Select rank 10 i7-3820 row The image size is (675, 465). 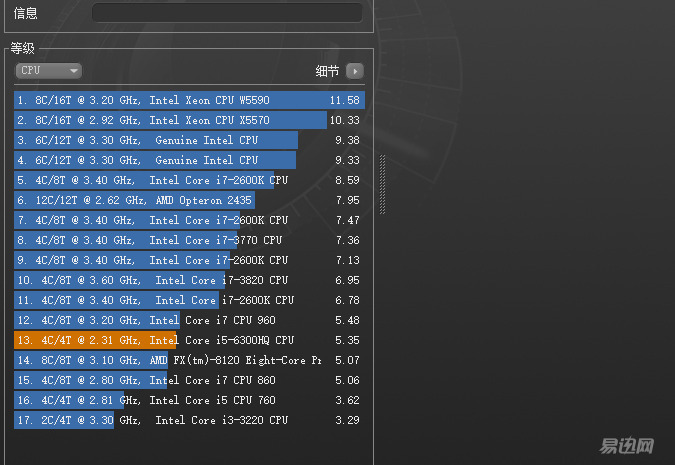tap(189, 280)
